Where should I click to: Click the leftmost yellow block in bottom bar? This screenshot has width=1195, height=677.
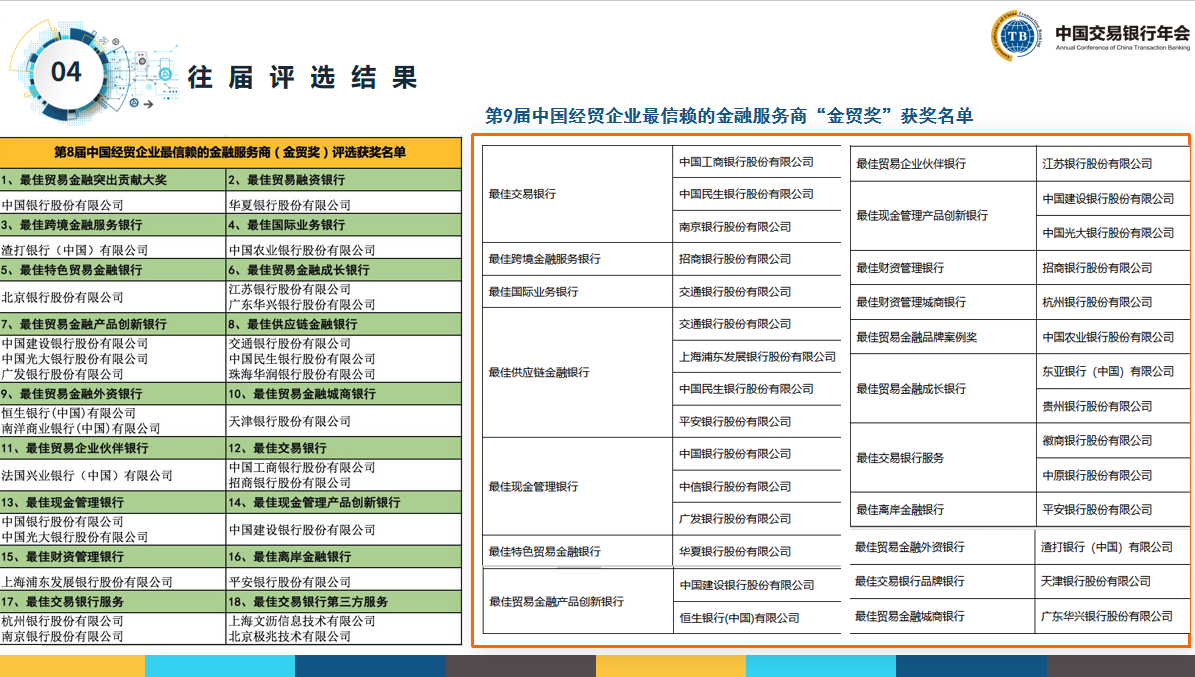point(72,666)
